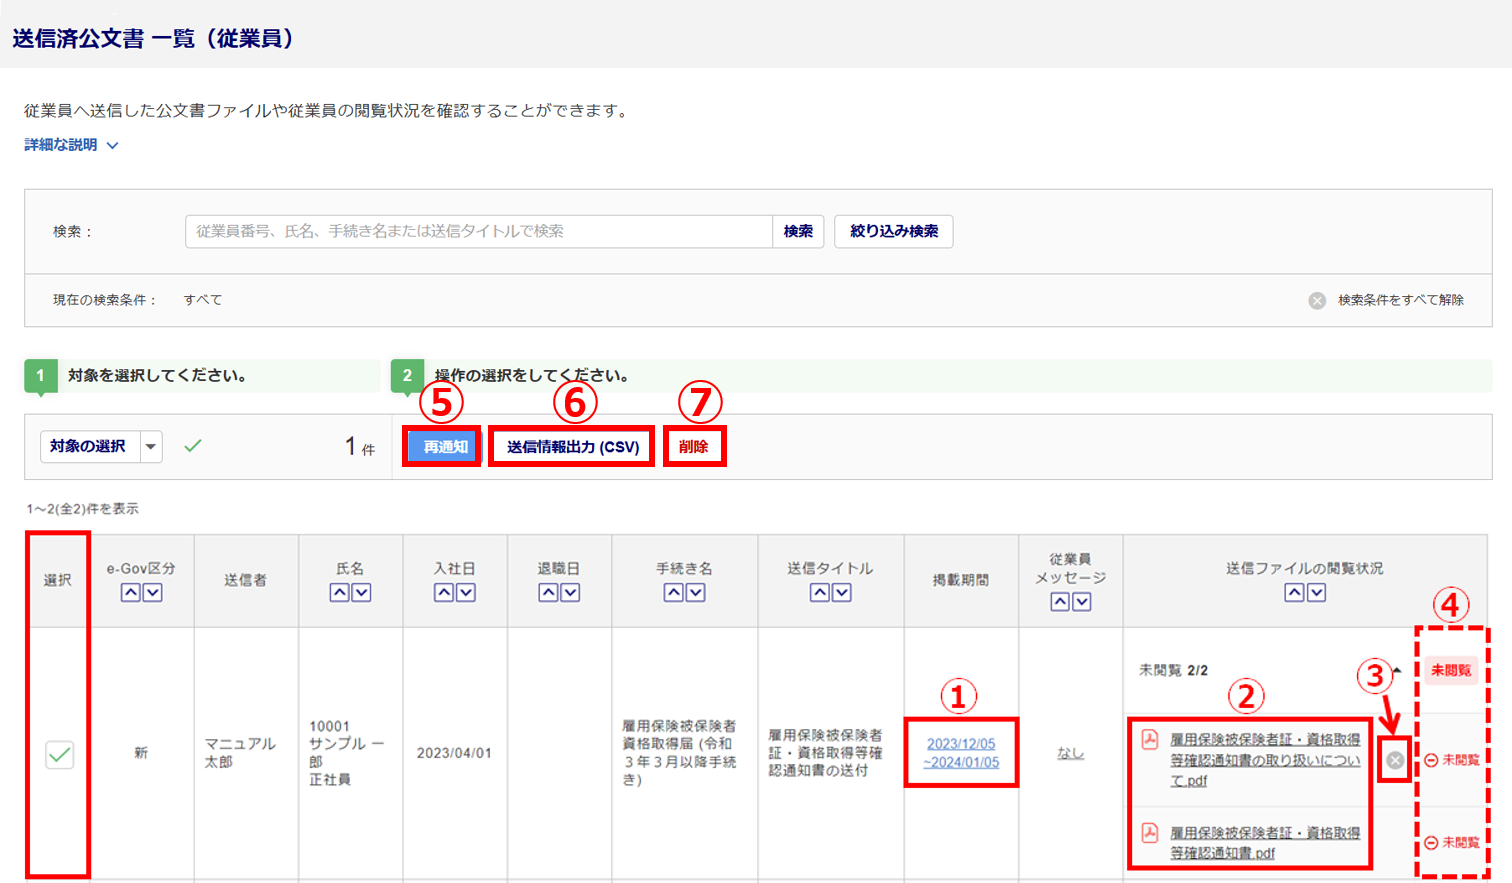The width and height of the screenshot is (1512, 883).
Task: Click the gray X icon beside first PDF
Action: (1395, 760)
